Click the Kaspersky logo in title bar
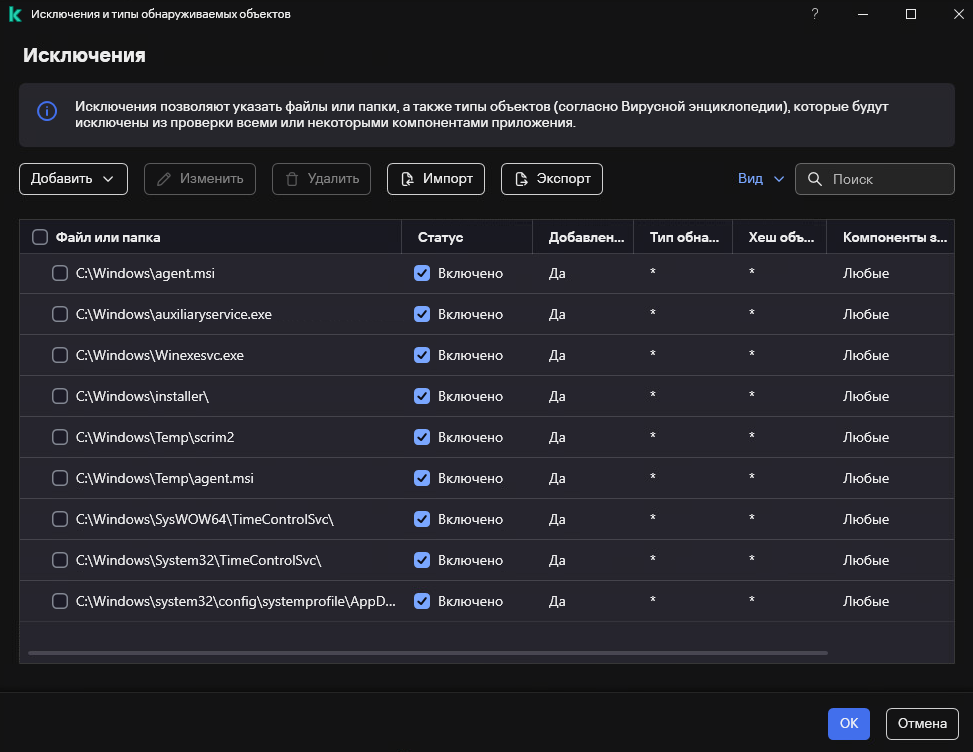This screenshot has height=752, width=973. click(15, 14)
